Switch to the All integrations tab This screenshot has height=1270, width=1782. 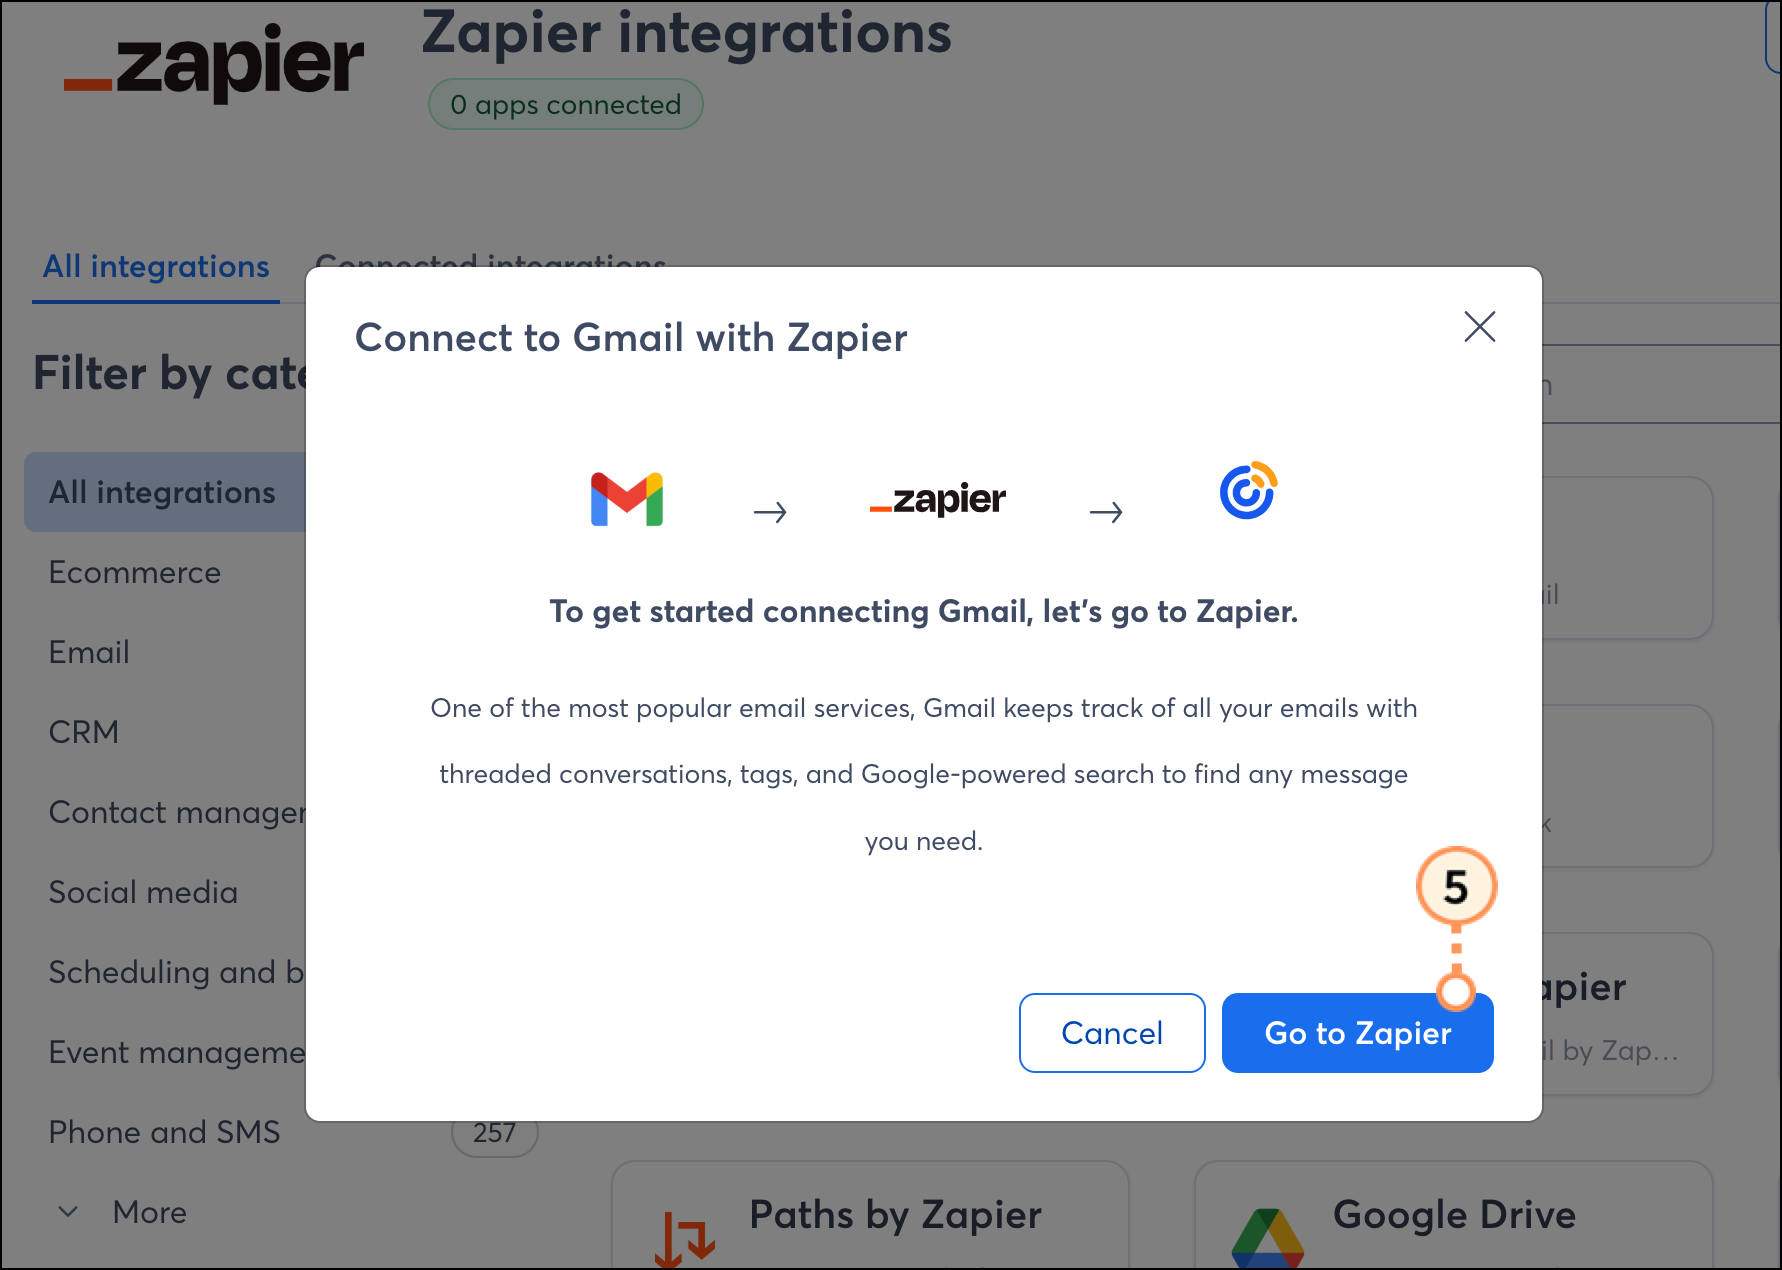pos(156,267)
